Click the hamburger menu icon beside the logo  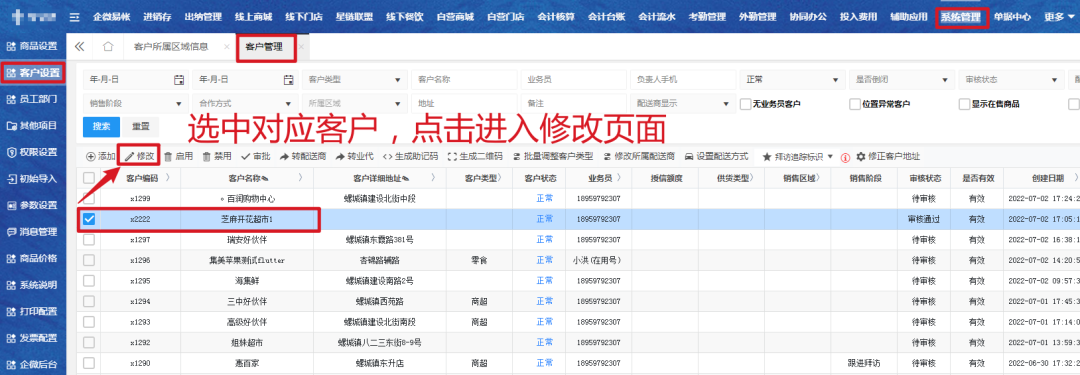point(74,17)
